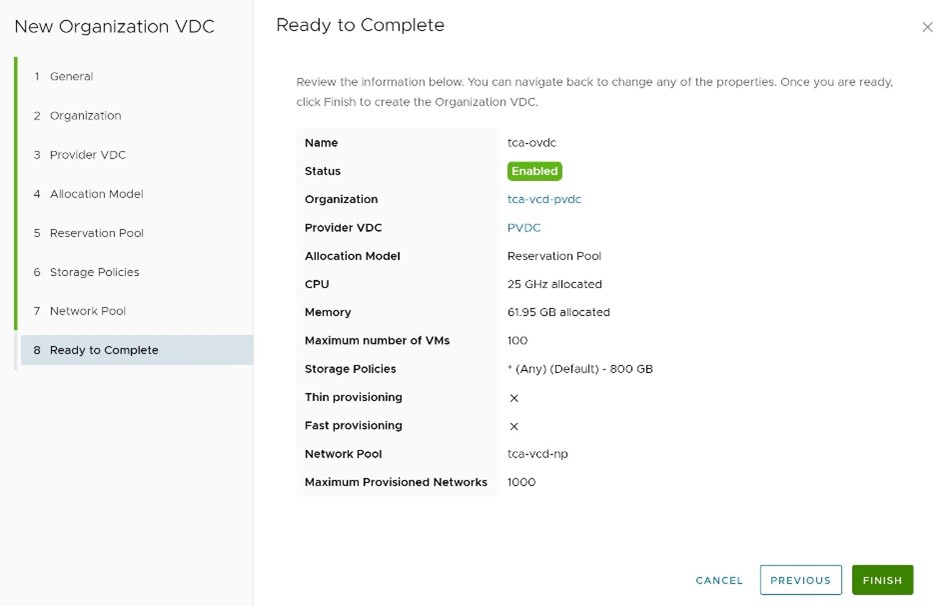
Task: Cancel the VDC creation wizard
Action: click(719, 580)
